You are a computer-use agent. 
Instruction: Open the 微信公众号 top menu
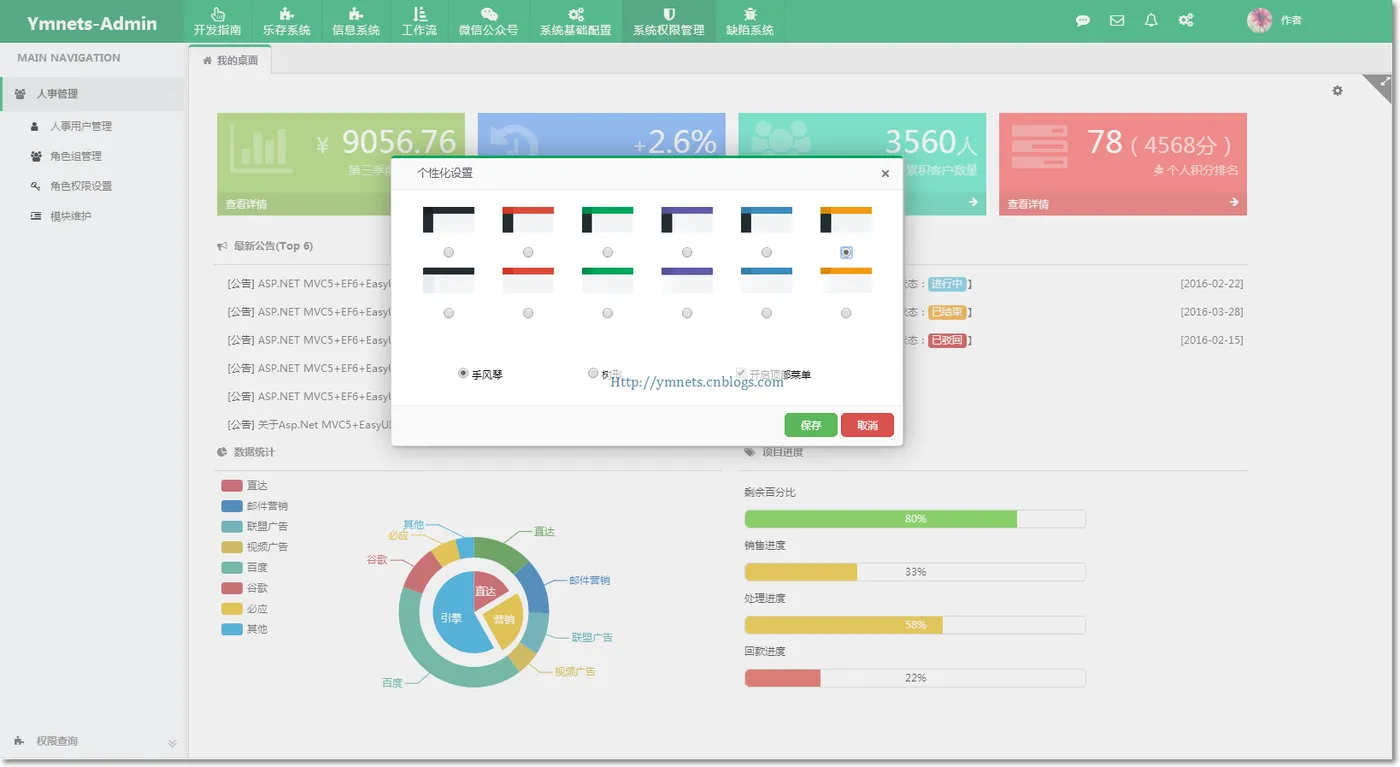[x=489, y=22]
